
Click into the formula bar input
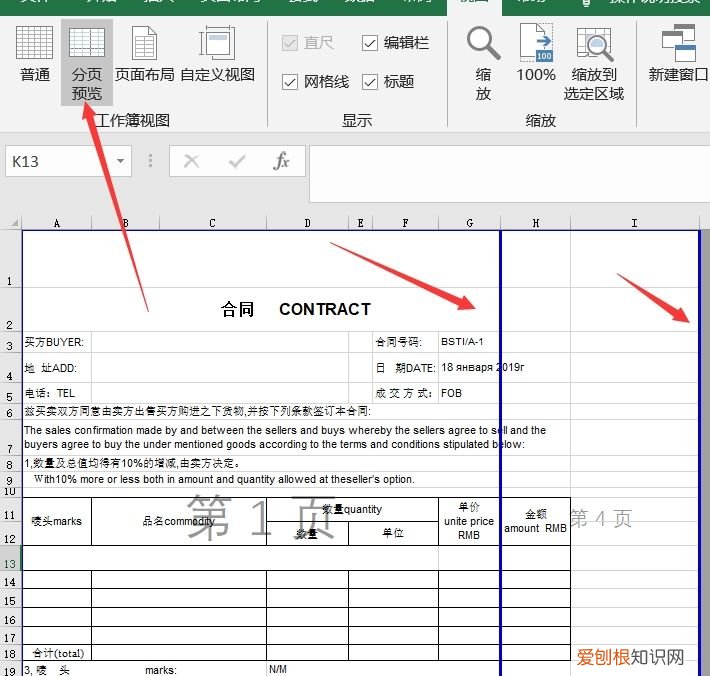pos(509,174)
